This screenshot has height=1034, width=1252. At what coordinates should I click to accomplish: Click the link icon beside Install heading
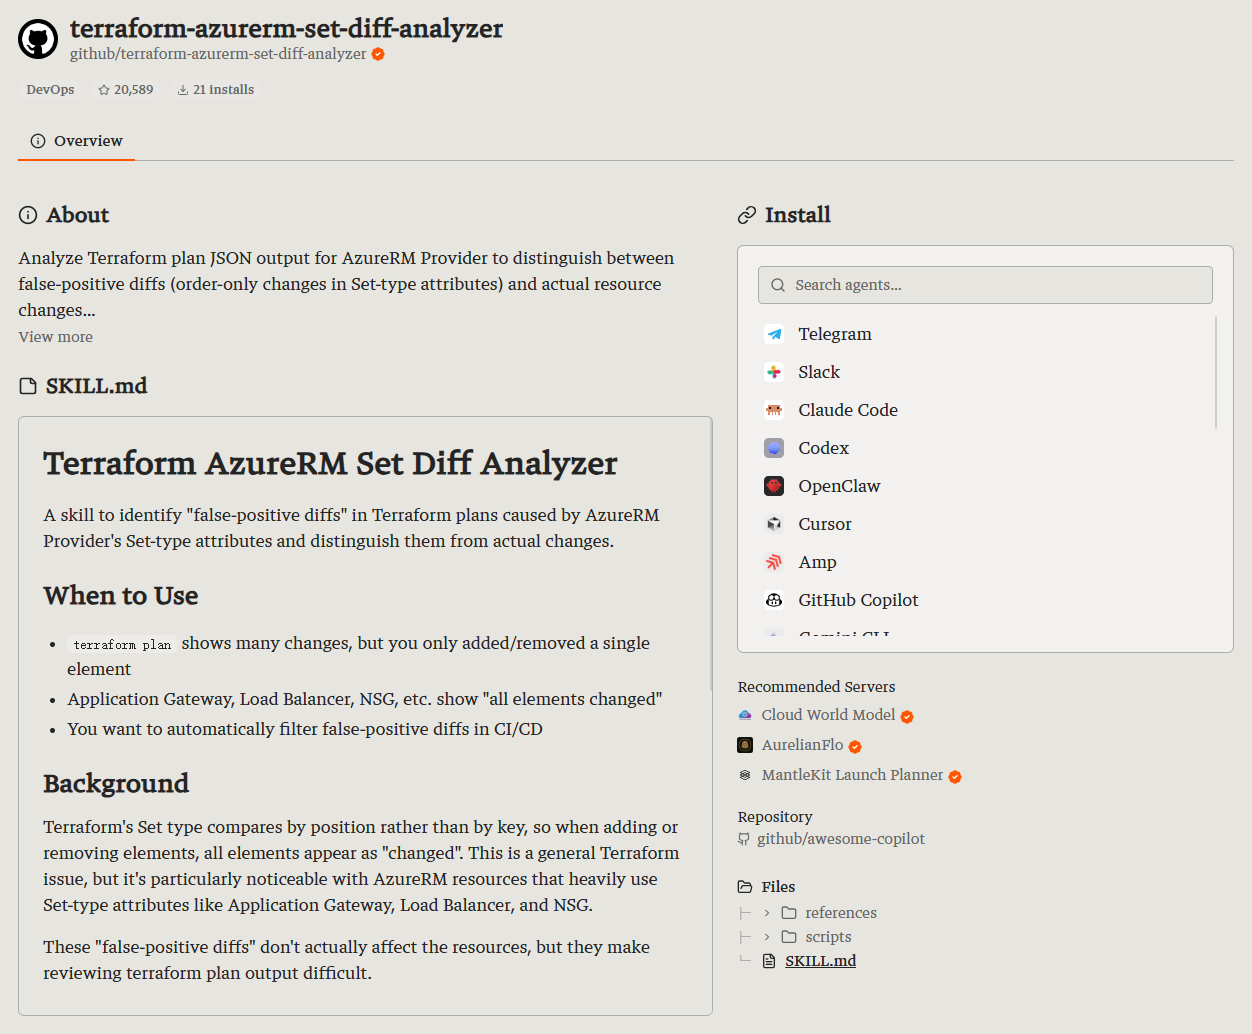click(747, 215)
